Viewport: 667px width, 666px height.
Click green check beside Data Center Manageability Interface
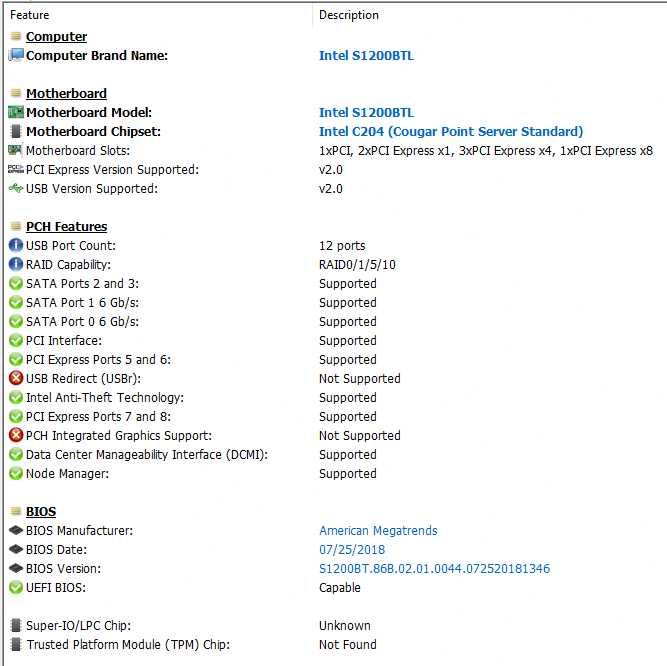point(16,454)
